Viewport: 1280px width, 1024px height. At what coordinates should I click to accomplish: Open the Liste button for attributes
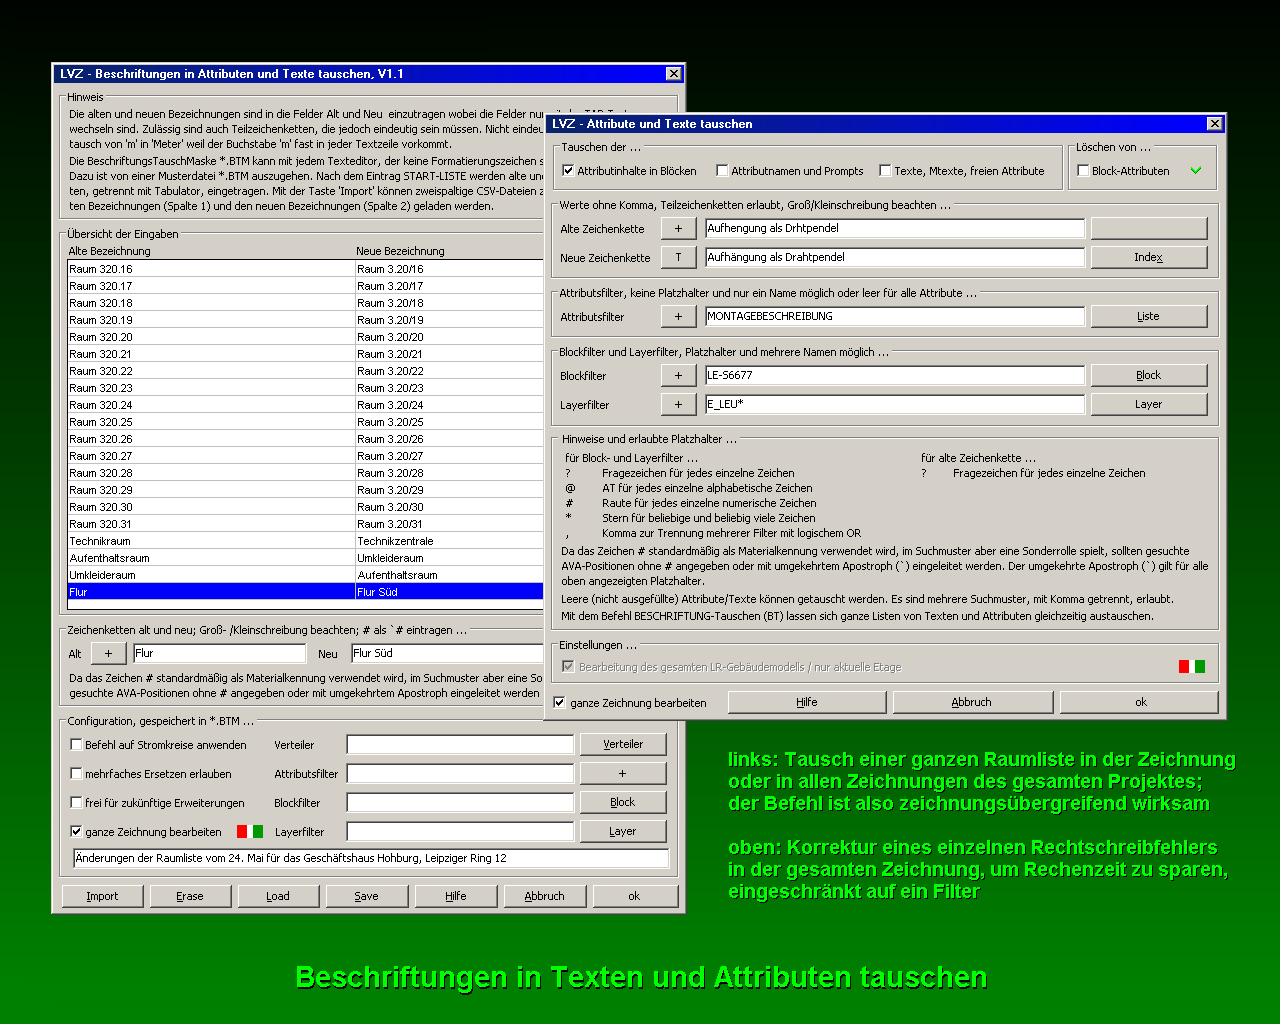1148,317
